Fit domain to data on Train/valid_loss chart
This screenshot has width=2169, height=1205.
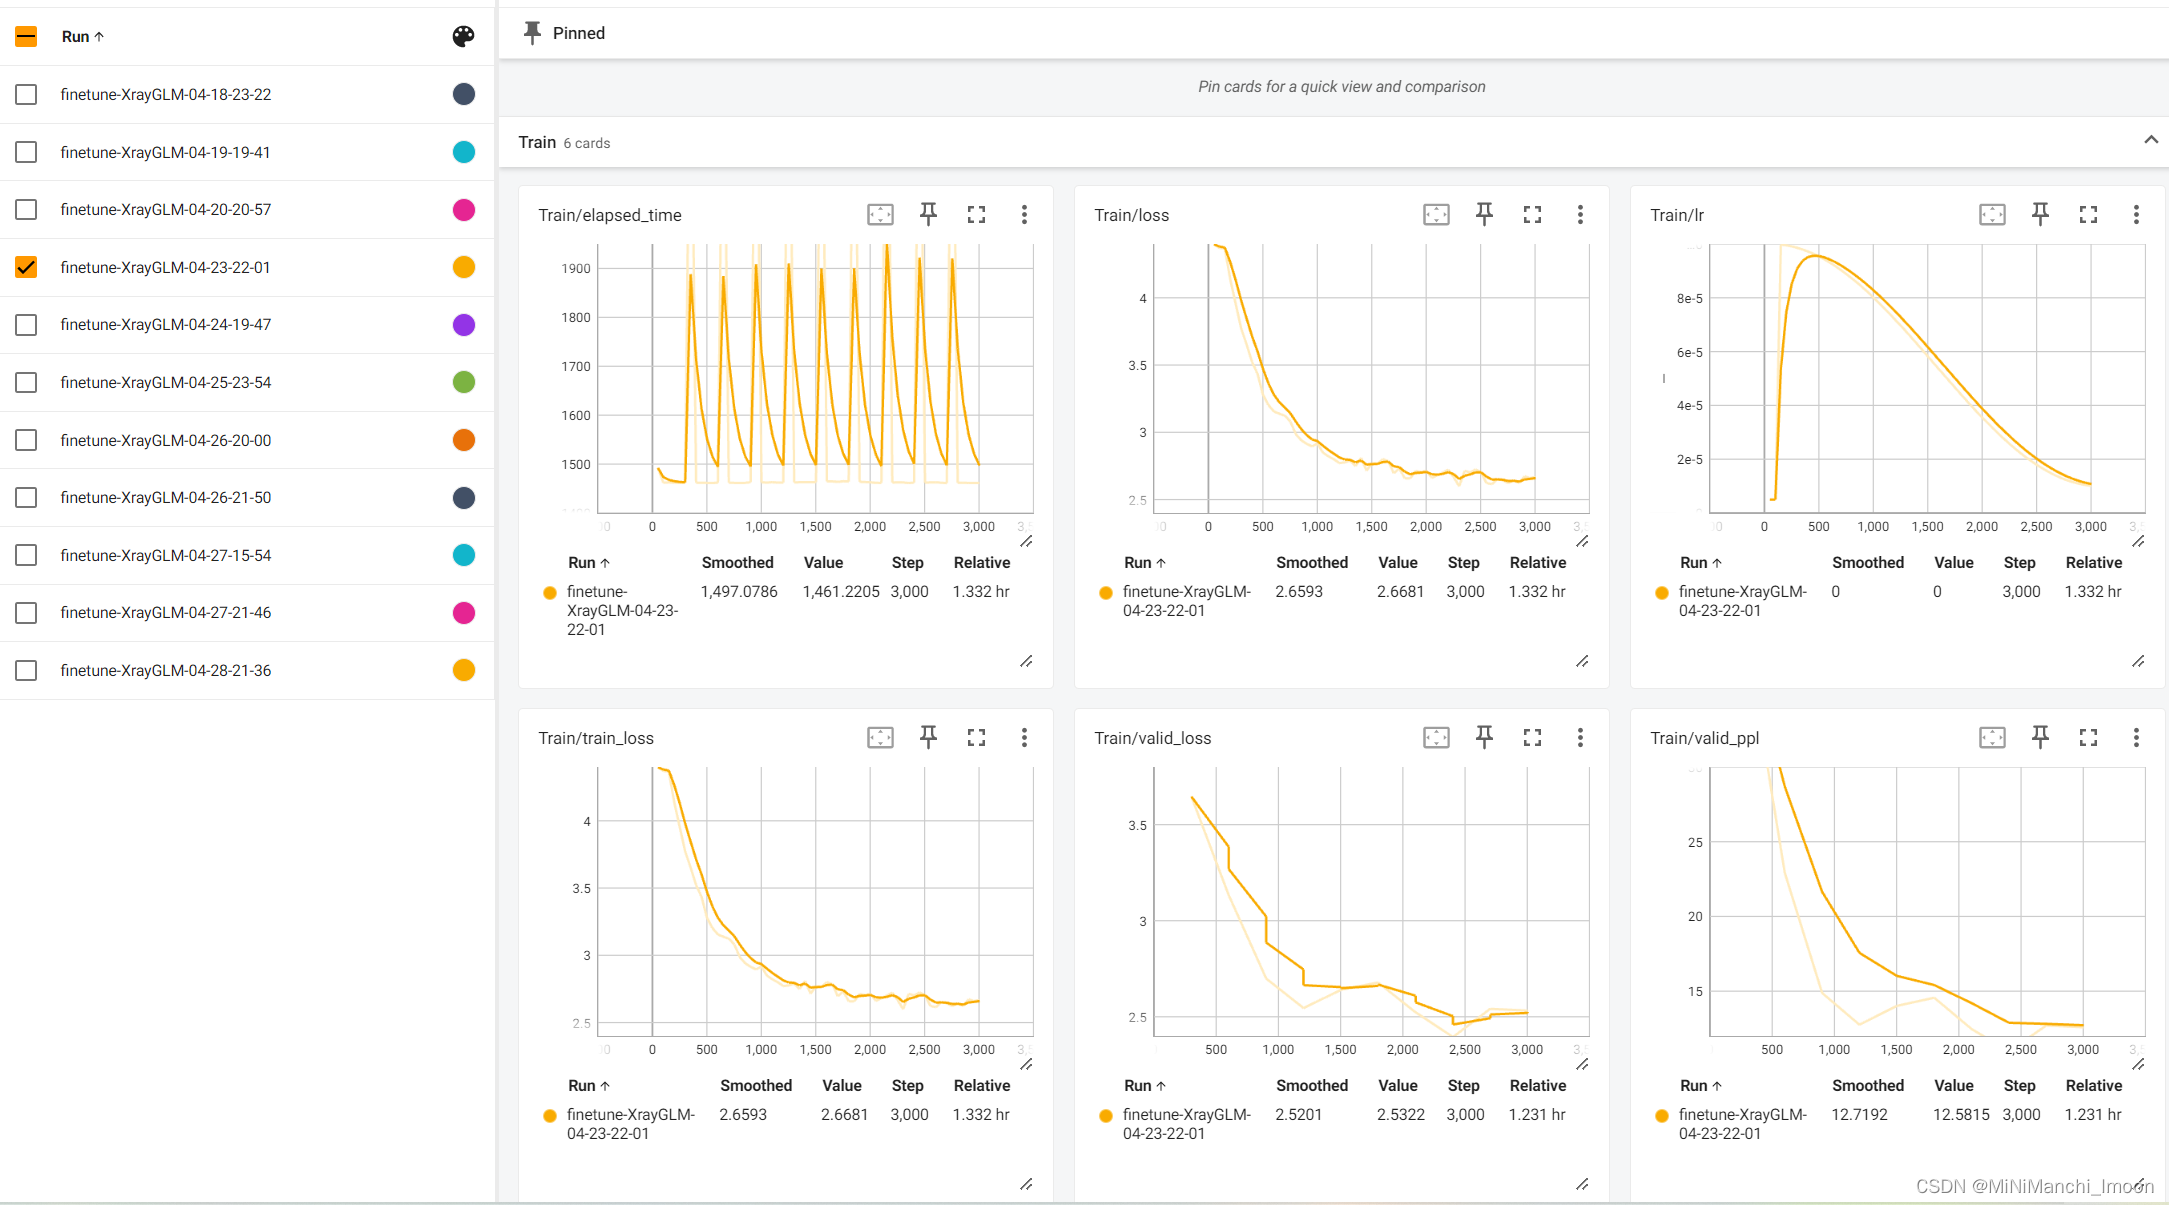click(x=1436, y=737)
